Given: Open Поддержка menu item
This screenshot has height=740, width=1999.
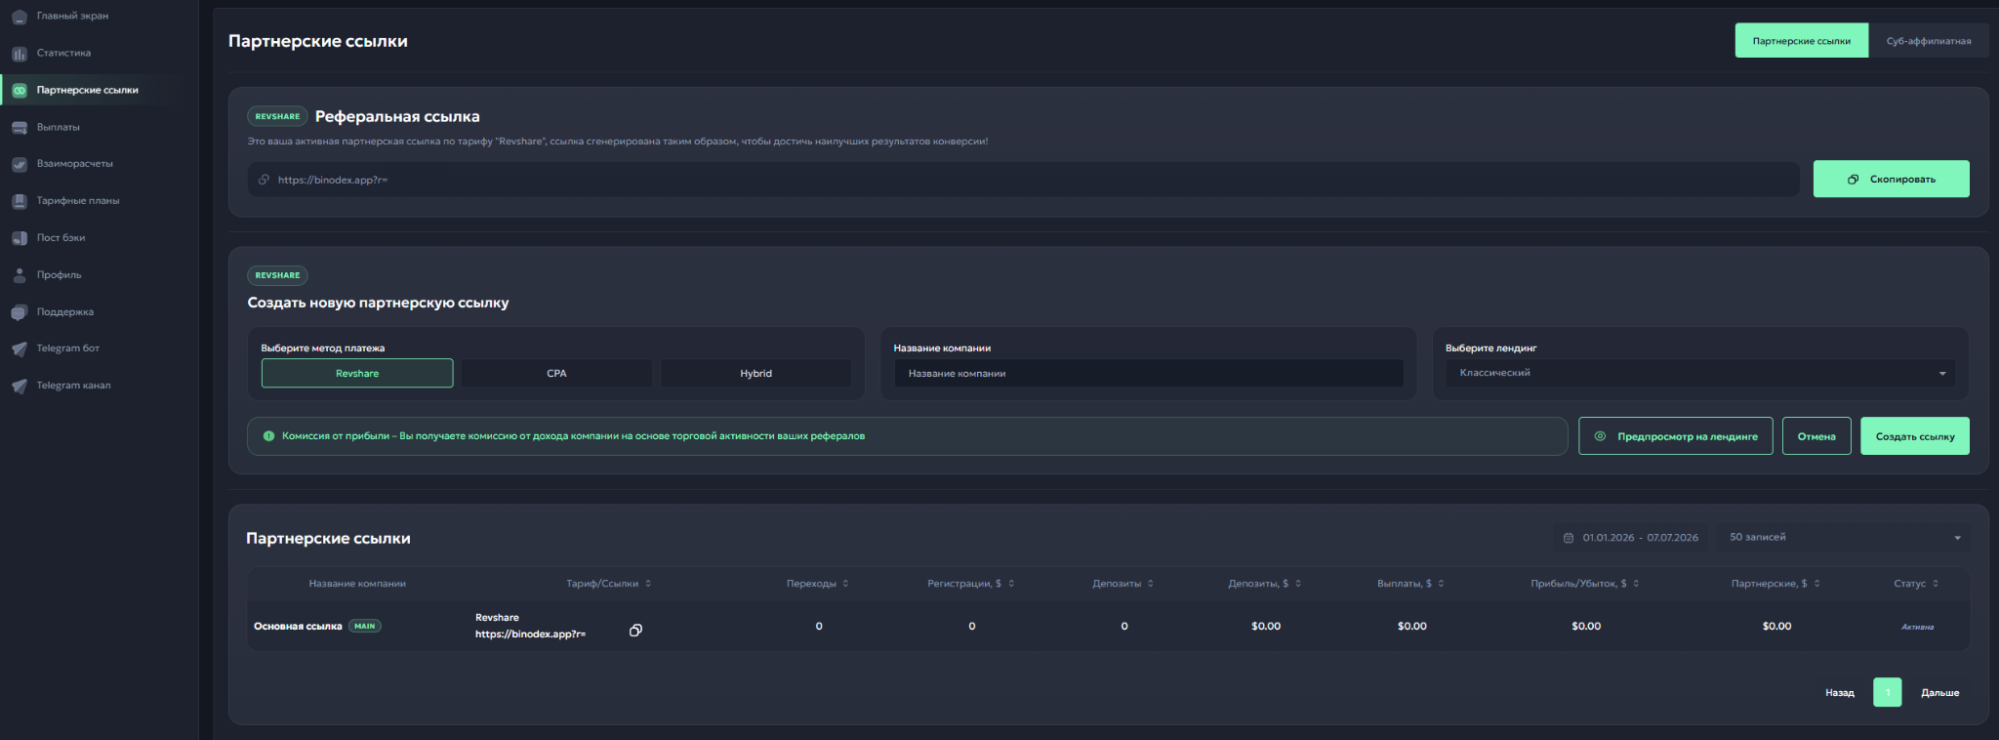Looking at the screenshot, I should click(65, 312).
